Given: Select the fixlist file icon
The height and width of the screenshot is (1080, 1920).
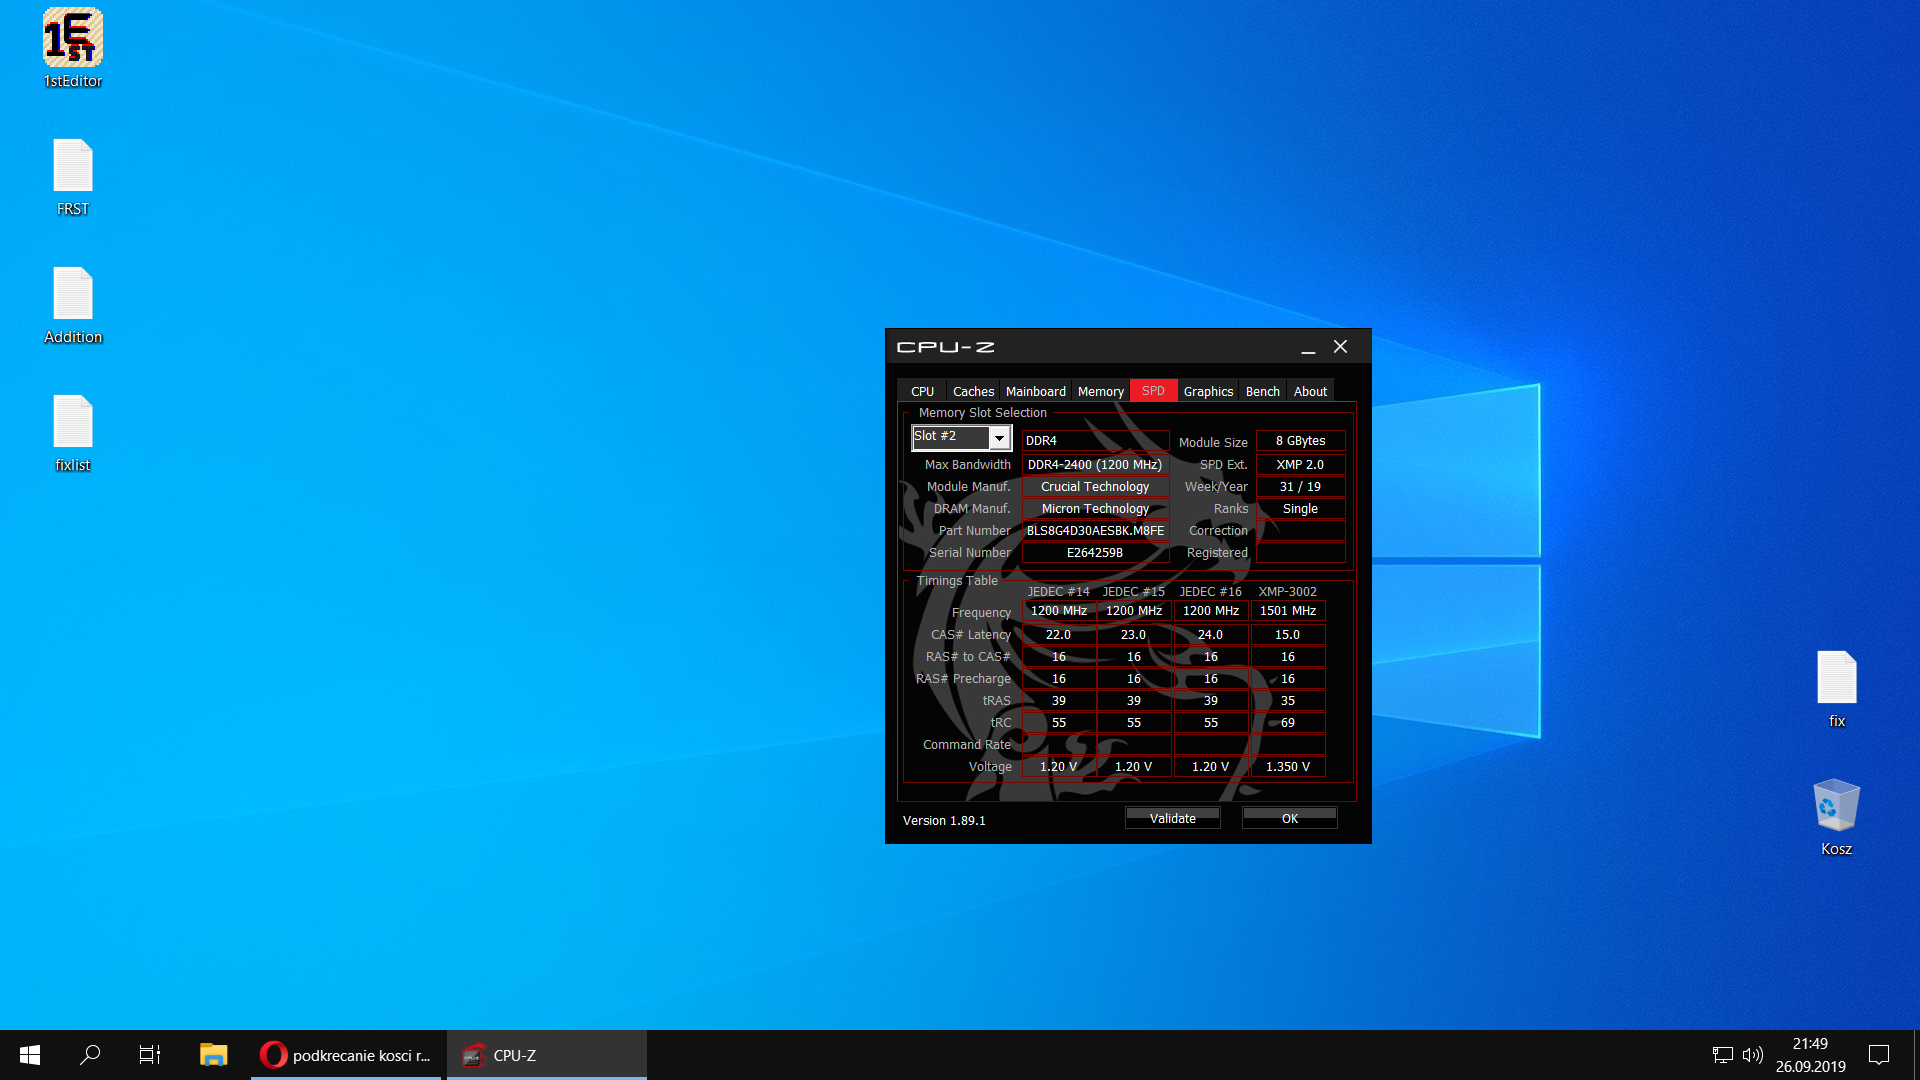Looking at the screenshot, I should point(72,422).
